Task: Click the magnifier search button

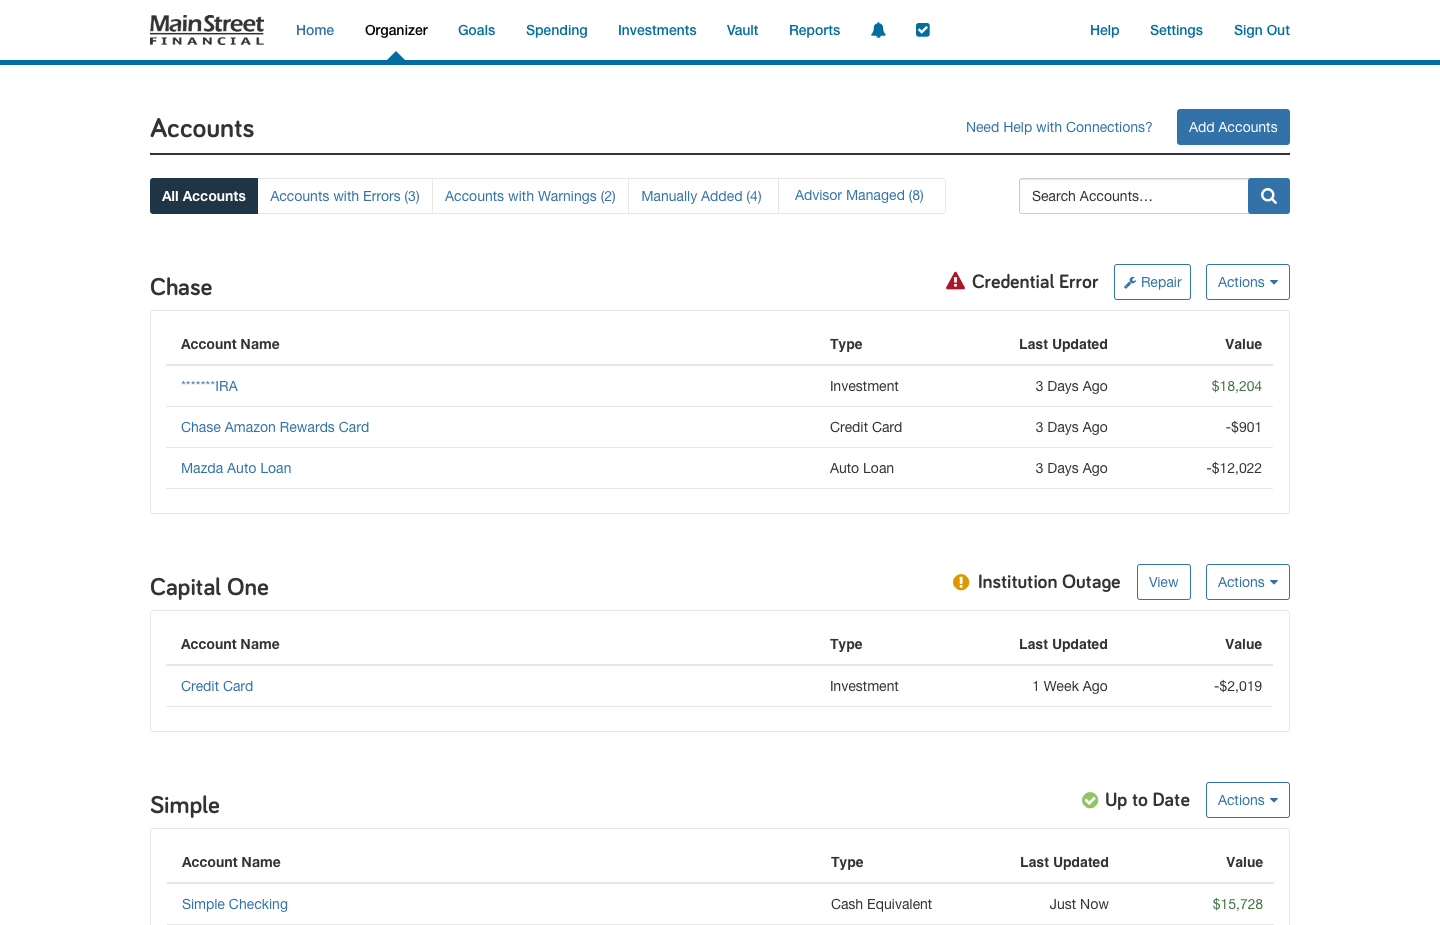Action: (x=1268, y=196)
